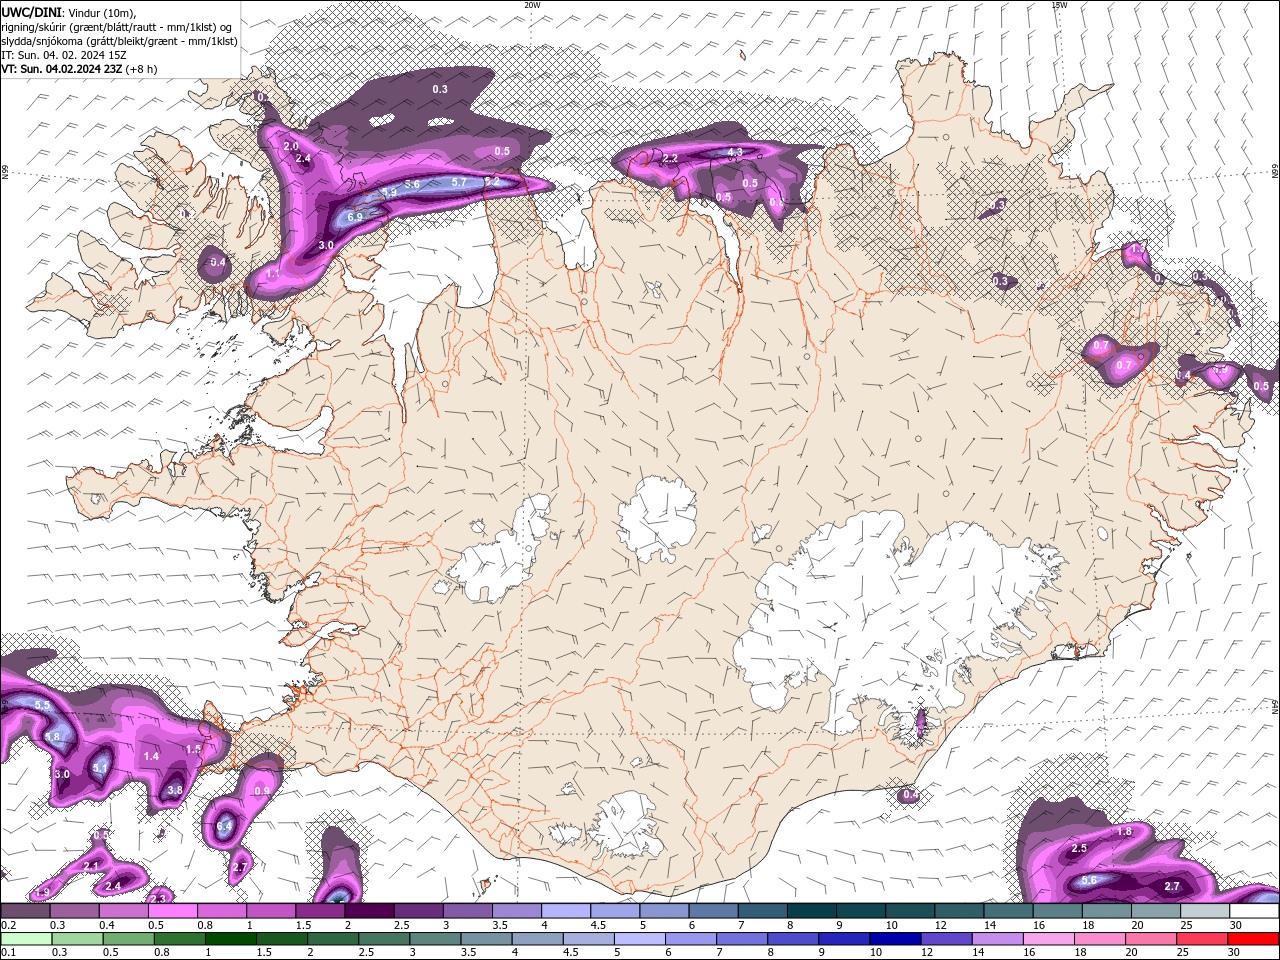Select lower legend red swatch 25–30
The height and width of the screenshot is (960, 1280).
tap(1202, 939)
